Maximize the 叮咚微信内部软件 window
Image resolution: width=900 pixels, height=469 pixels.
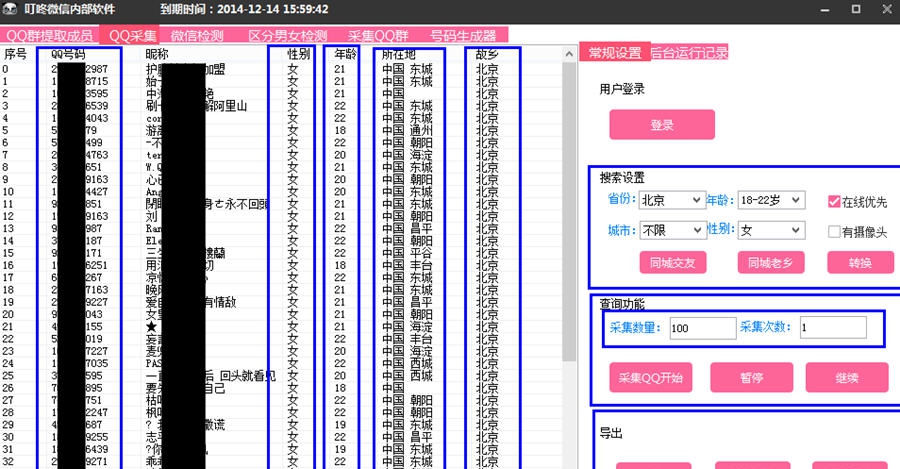point(856,9)
